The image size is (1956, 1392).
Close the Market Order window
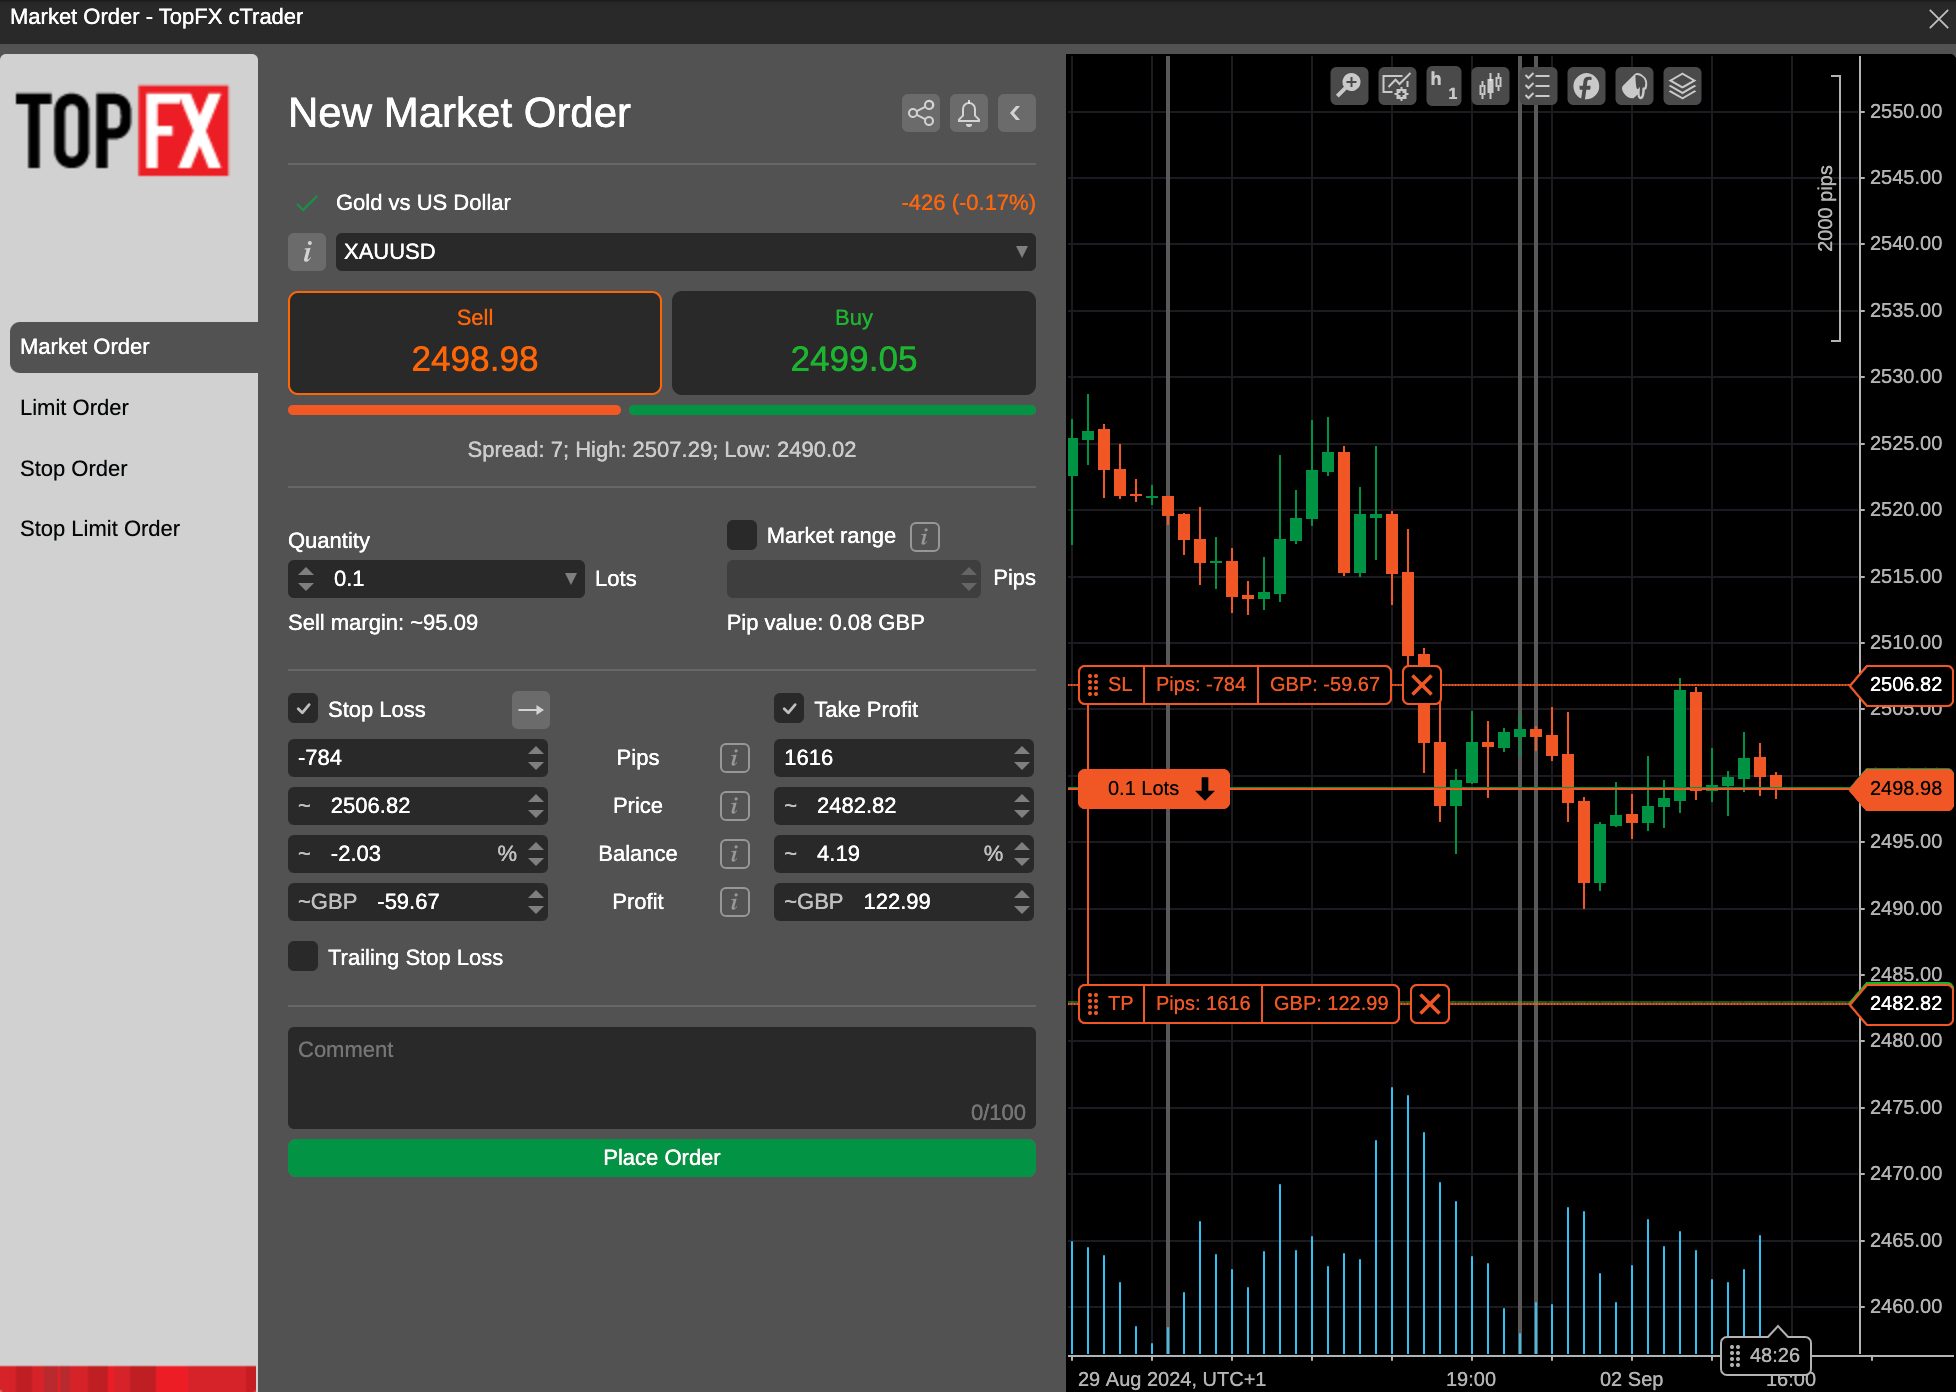(x=1938, y=18)
